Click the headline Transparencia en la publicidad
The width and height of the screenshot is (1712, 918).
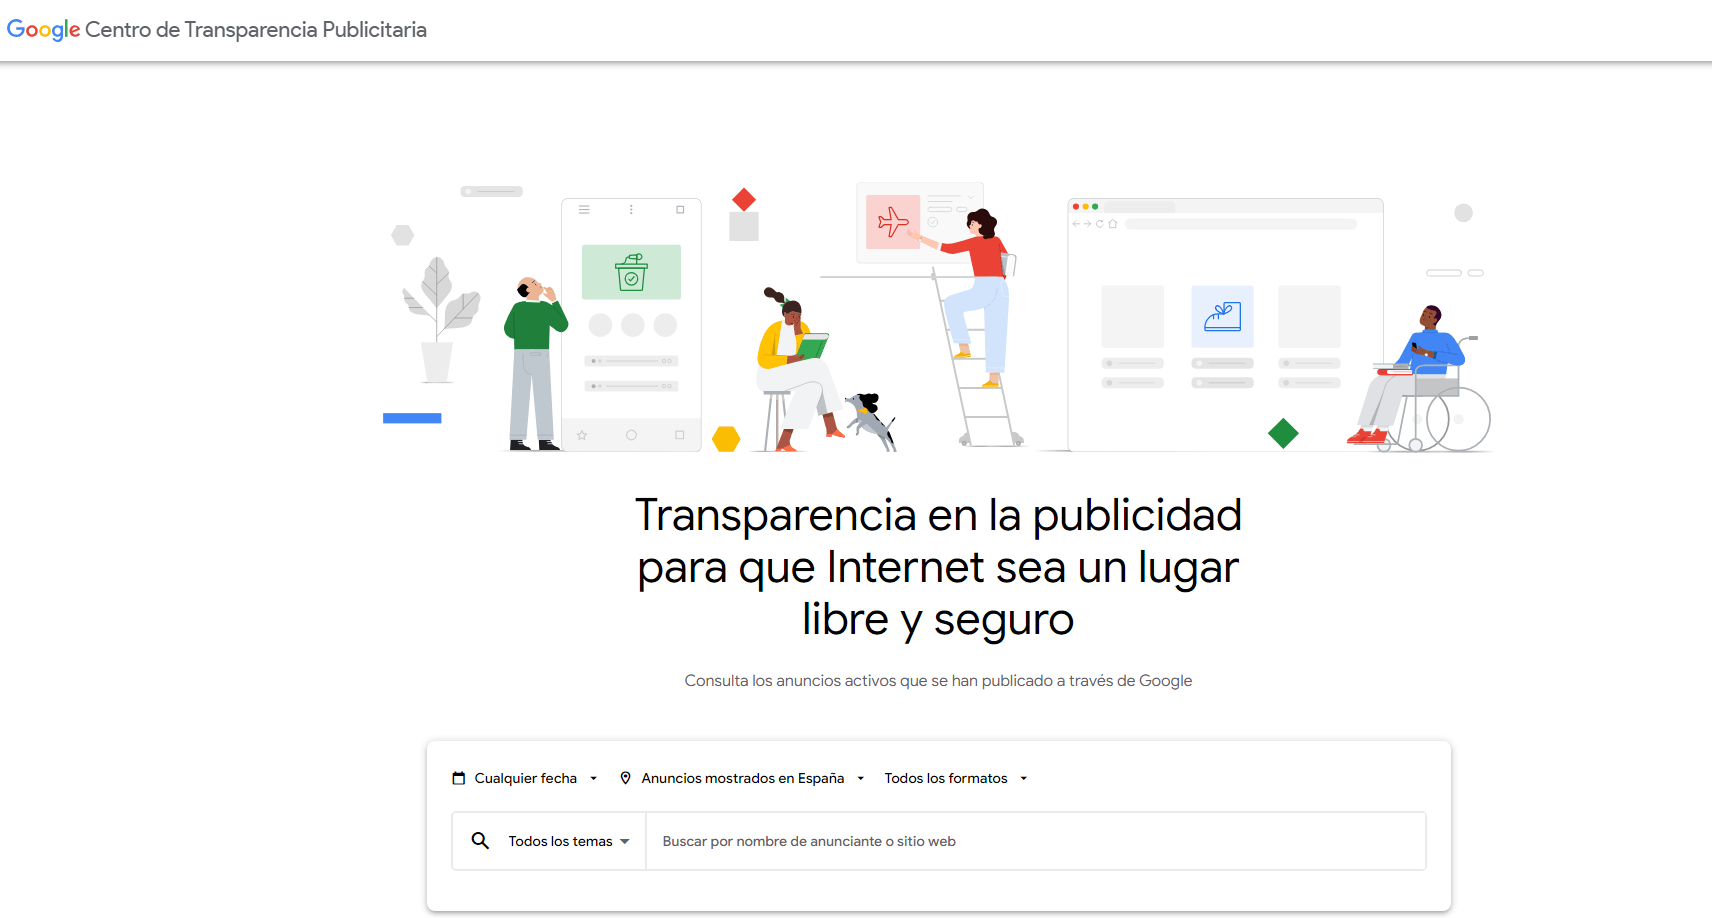tap(938, 567)
